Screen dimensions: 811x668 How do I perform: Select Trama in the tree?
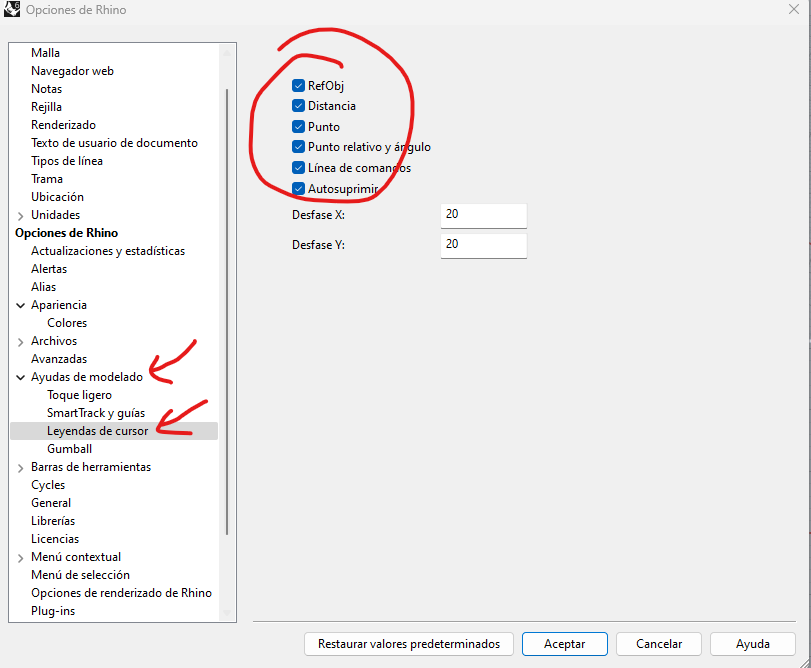[47, 179]
